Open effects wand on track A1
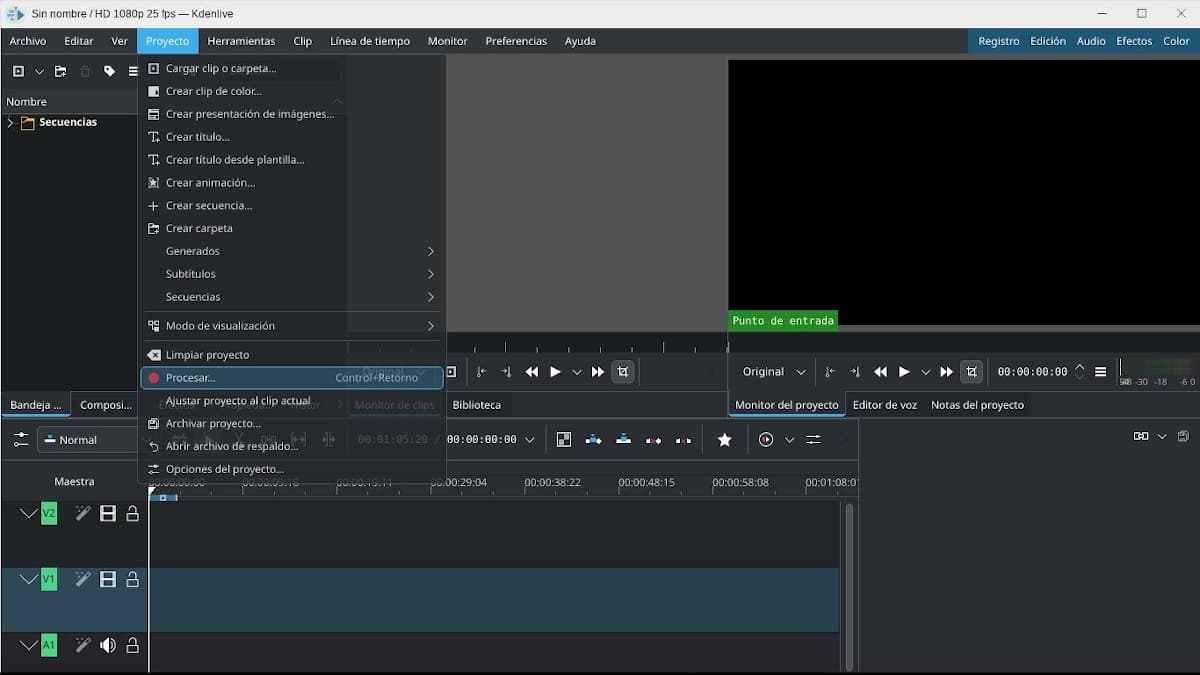Image resolution: width=1200 pixels, height=675 pixels. [83, 646]
